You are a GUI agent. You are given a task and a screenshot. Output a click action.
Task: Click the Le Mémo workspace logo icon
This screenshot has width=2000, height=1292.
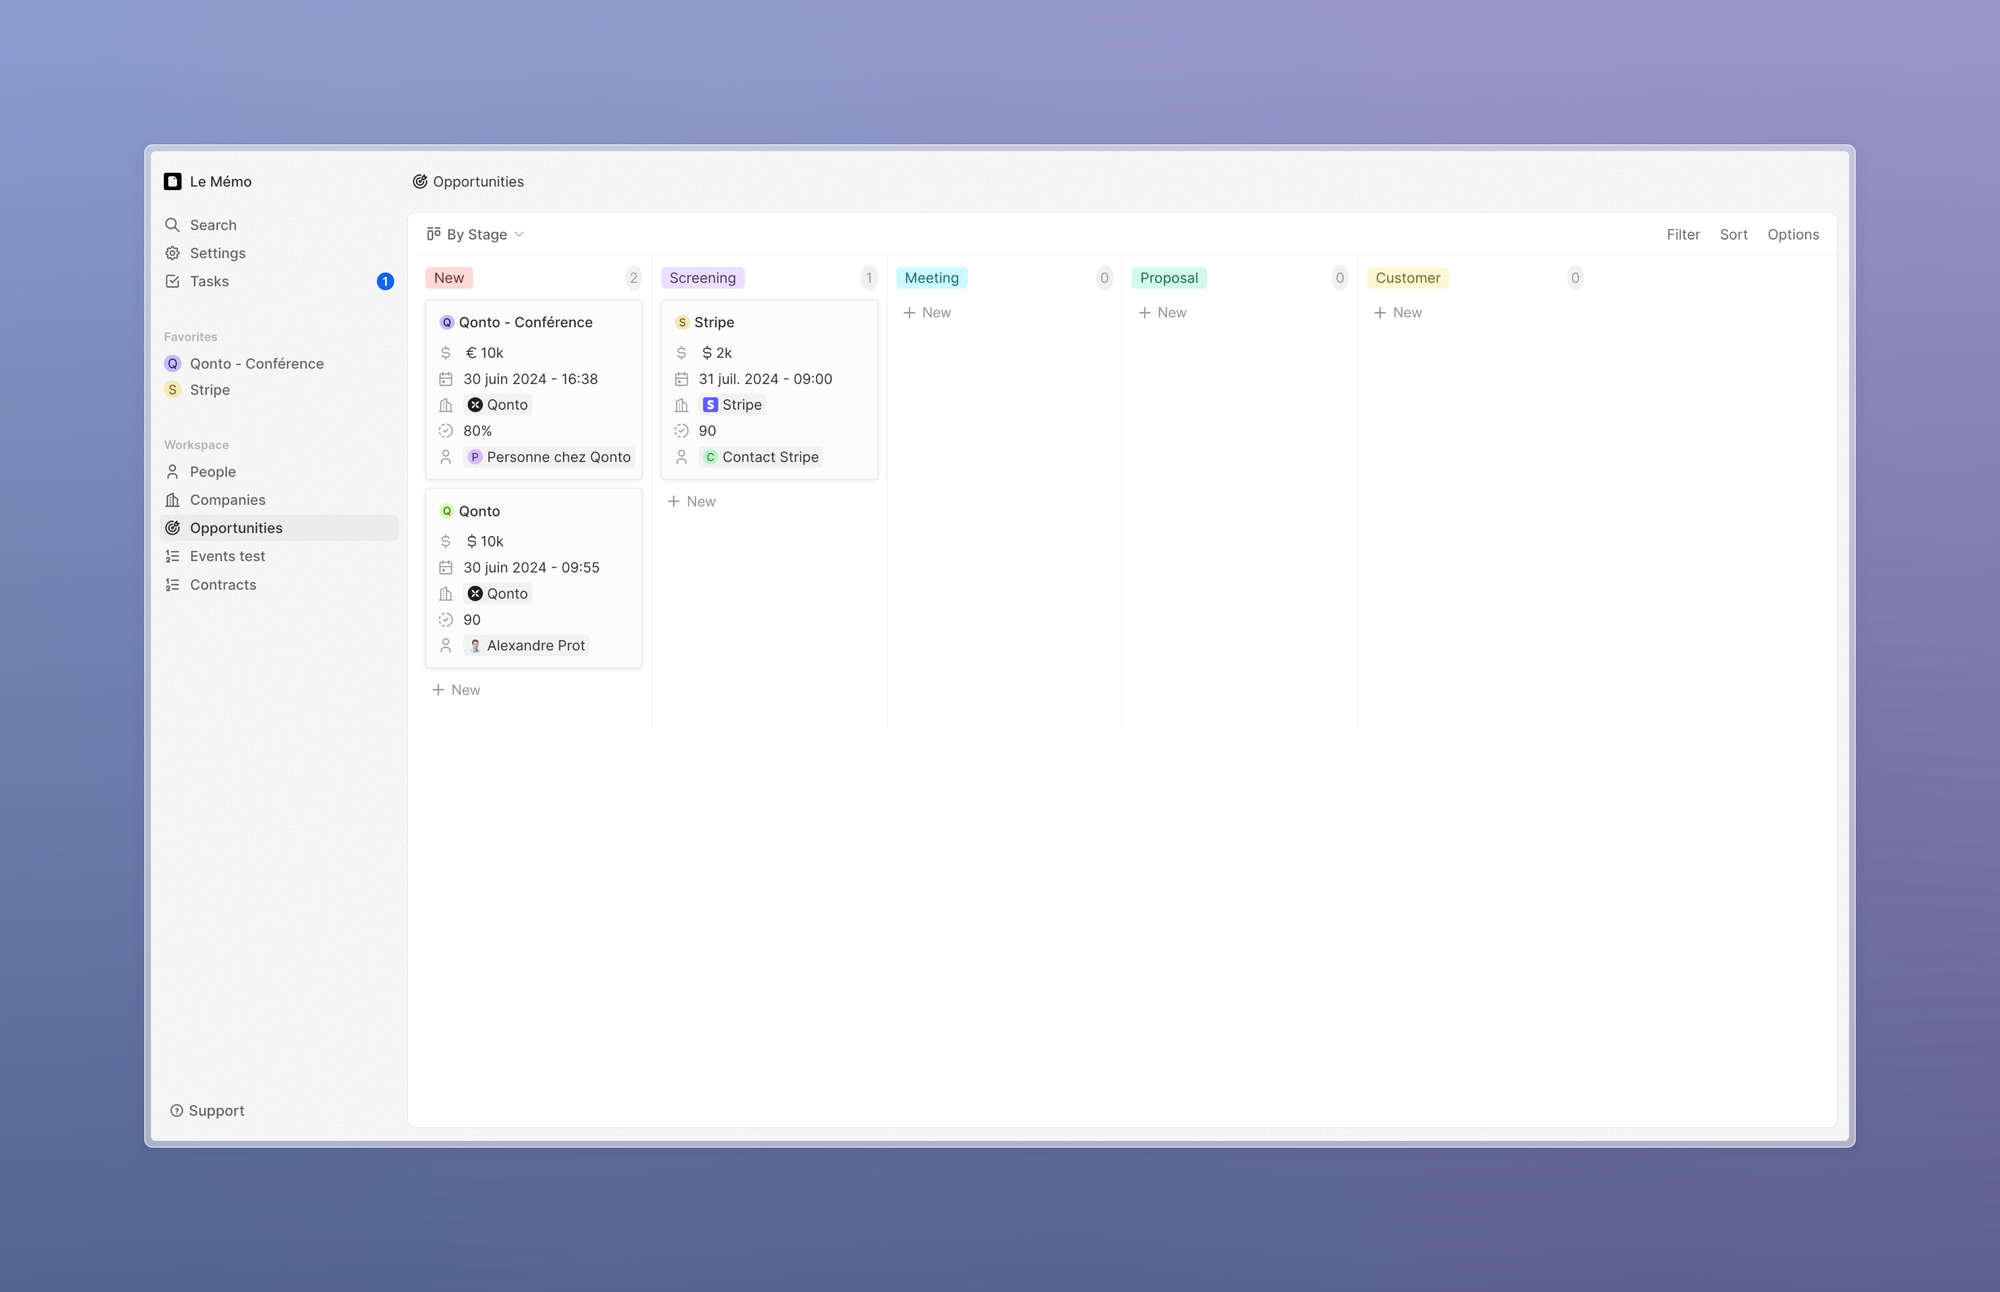click(172, 181)
